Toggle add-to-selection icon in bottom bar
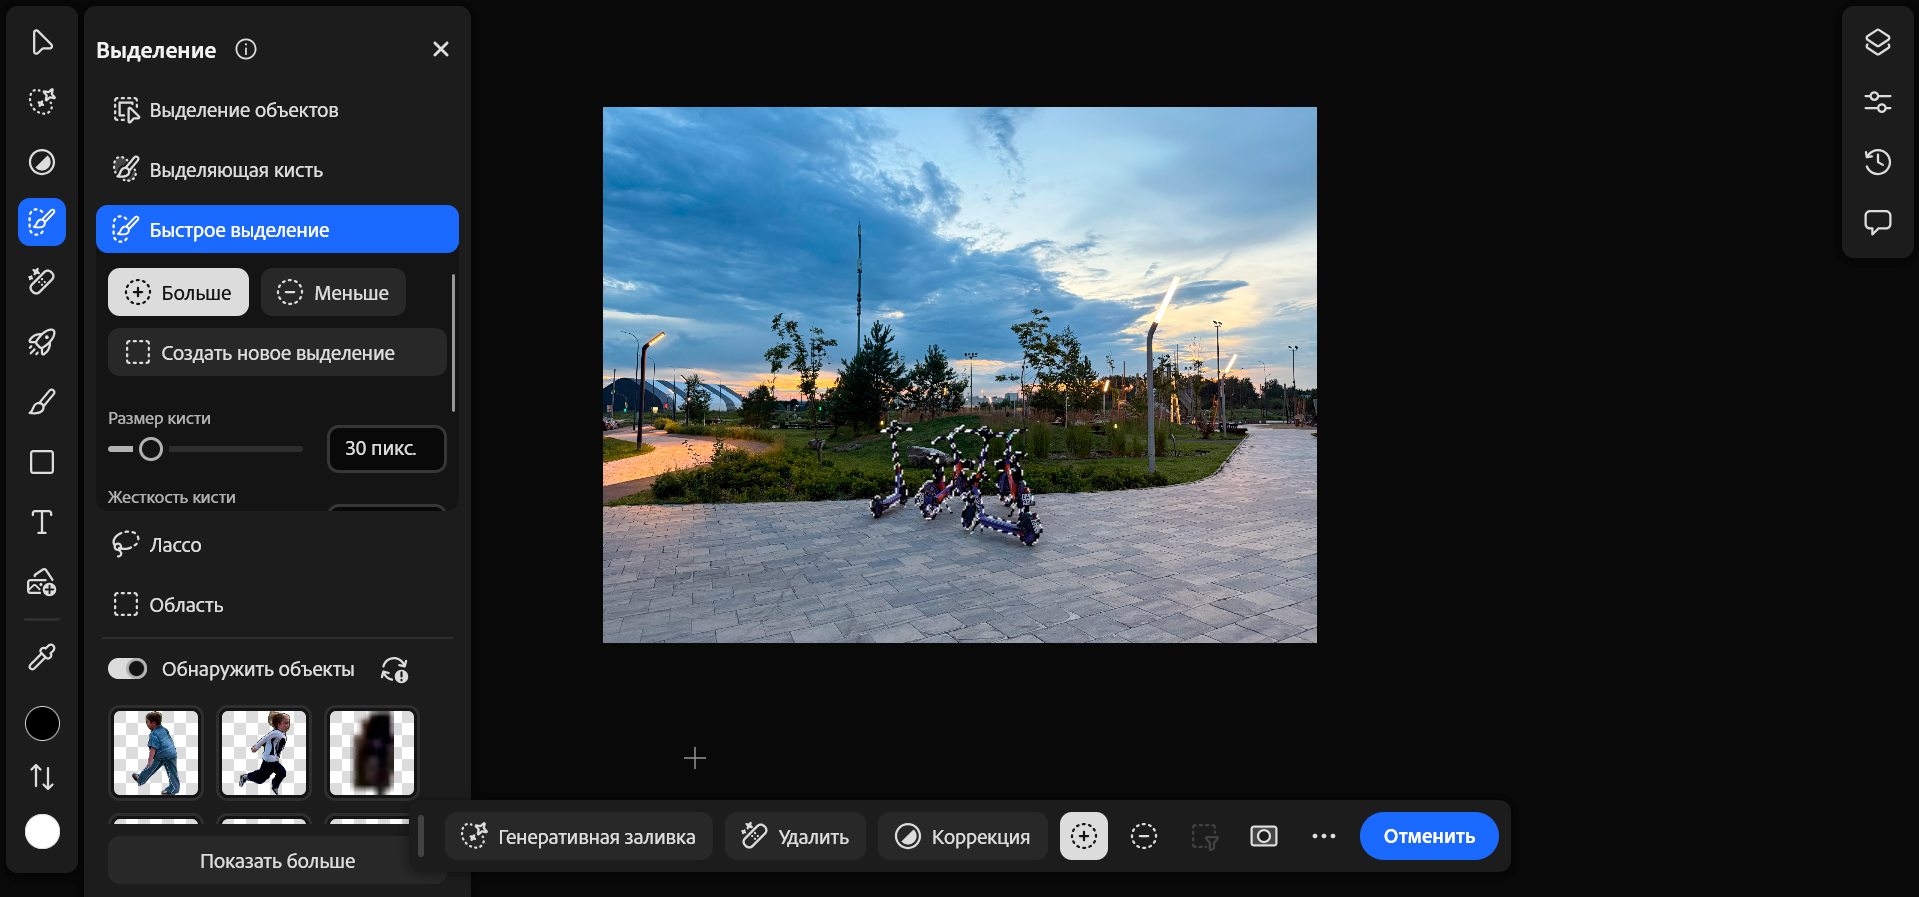Viewport: 1919px width, 897px height. click(1084, 836)
